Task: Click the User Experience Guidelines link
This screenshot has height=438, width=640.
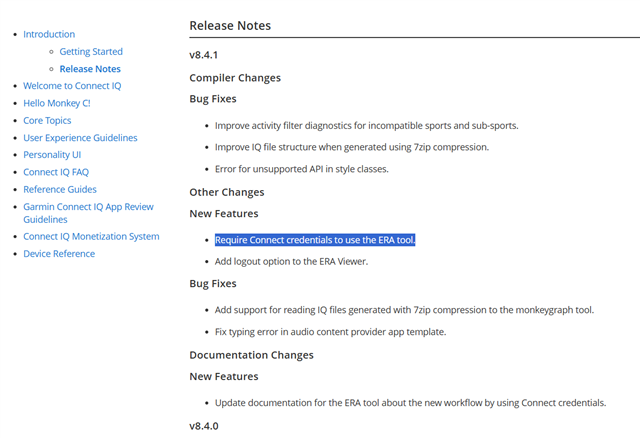Action: pos(80,138)
